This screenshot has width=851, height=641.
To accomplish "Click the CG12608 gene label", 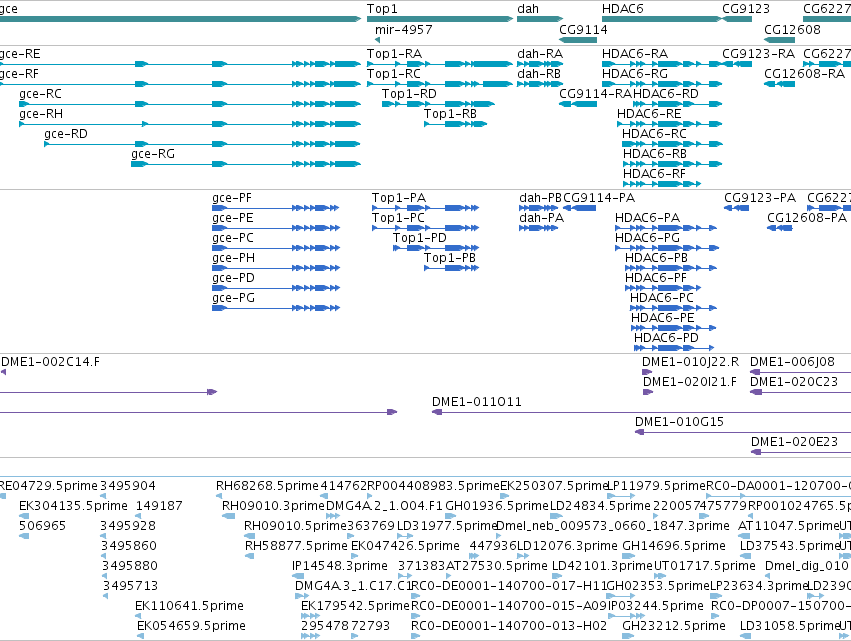I will pos(792,29).
